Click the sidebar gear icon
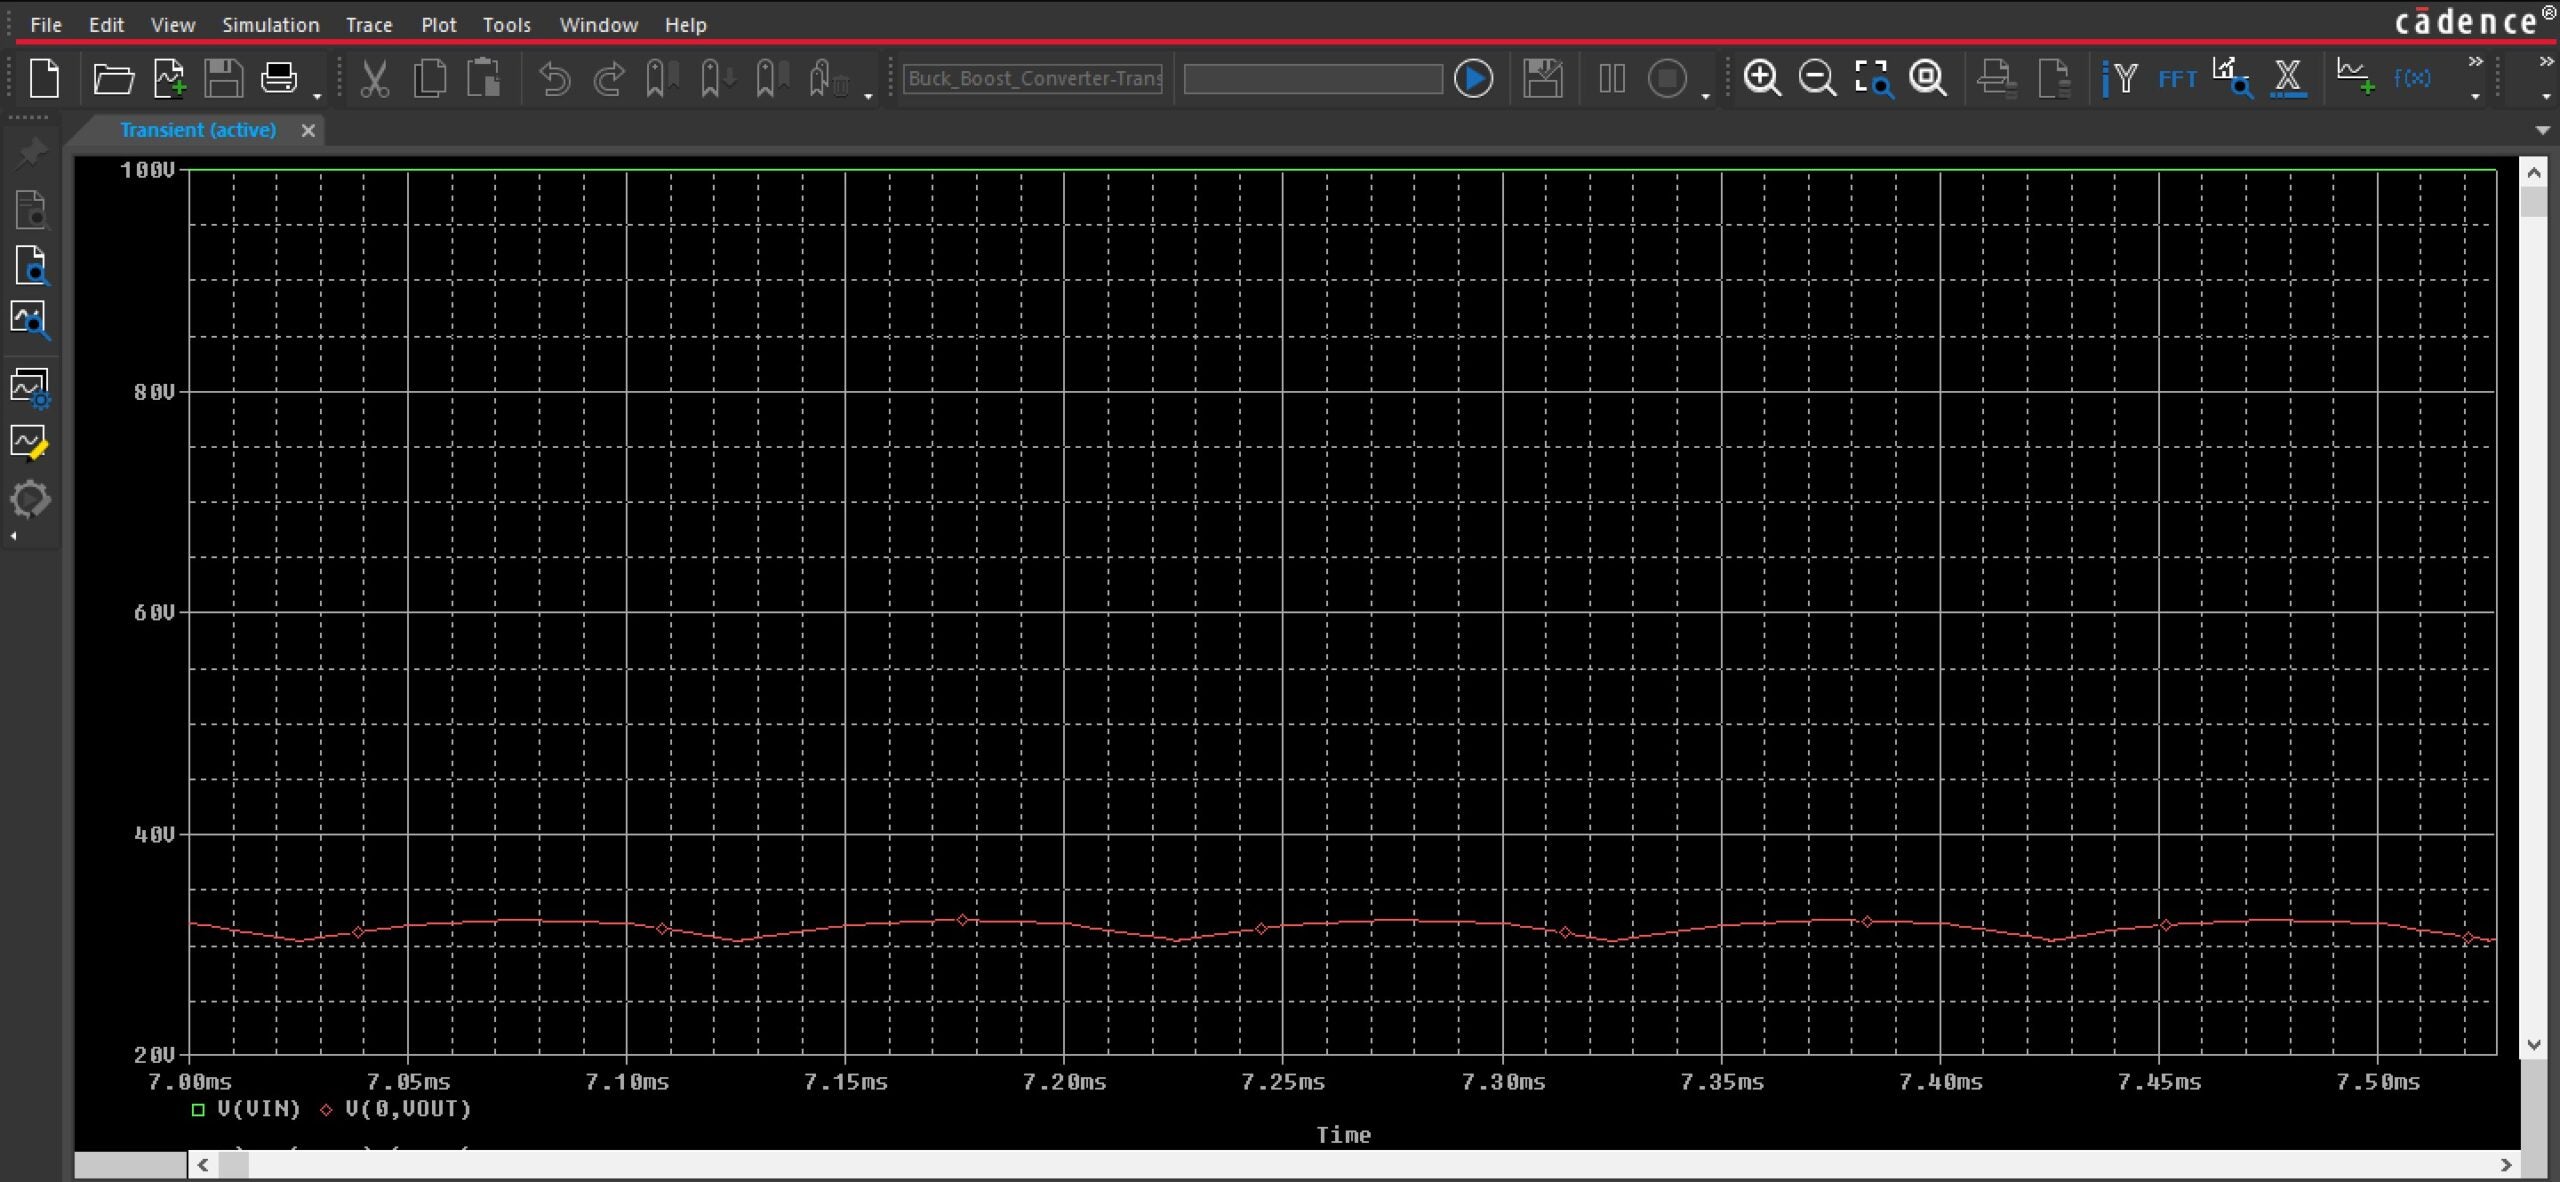 [x=30, y=498]
